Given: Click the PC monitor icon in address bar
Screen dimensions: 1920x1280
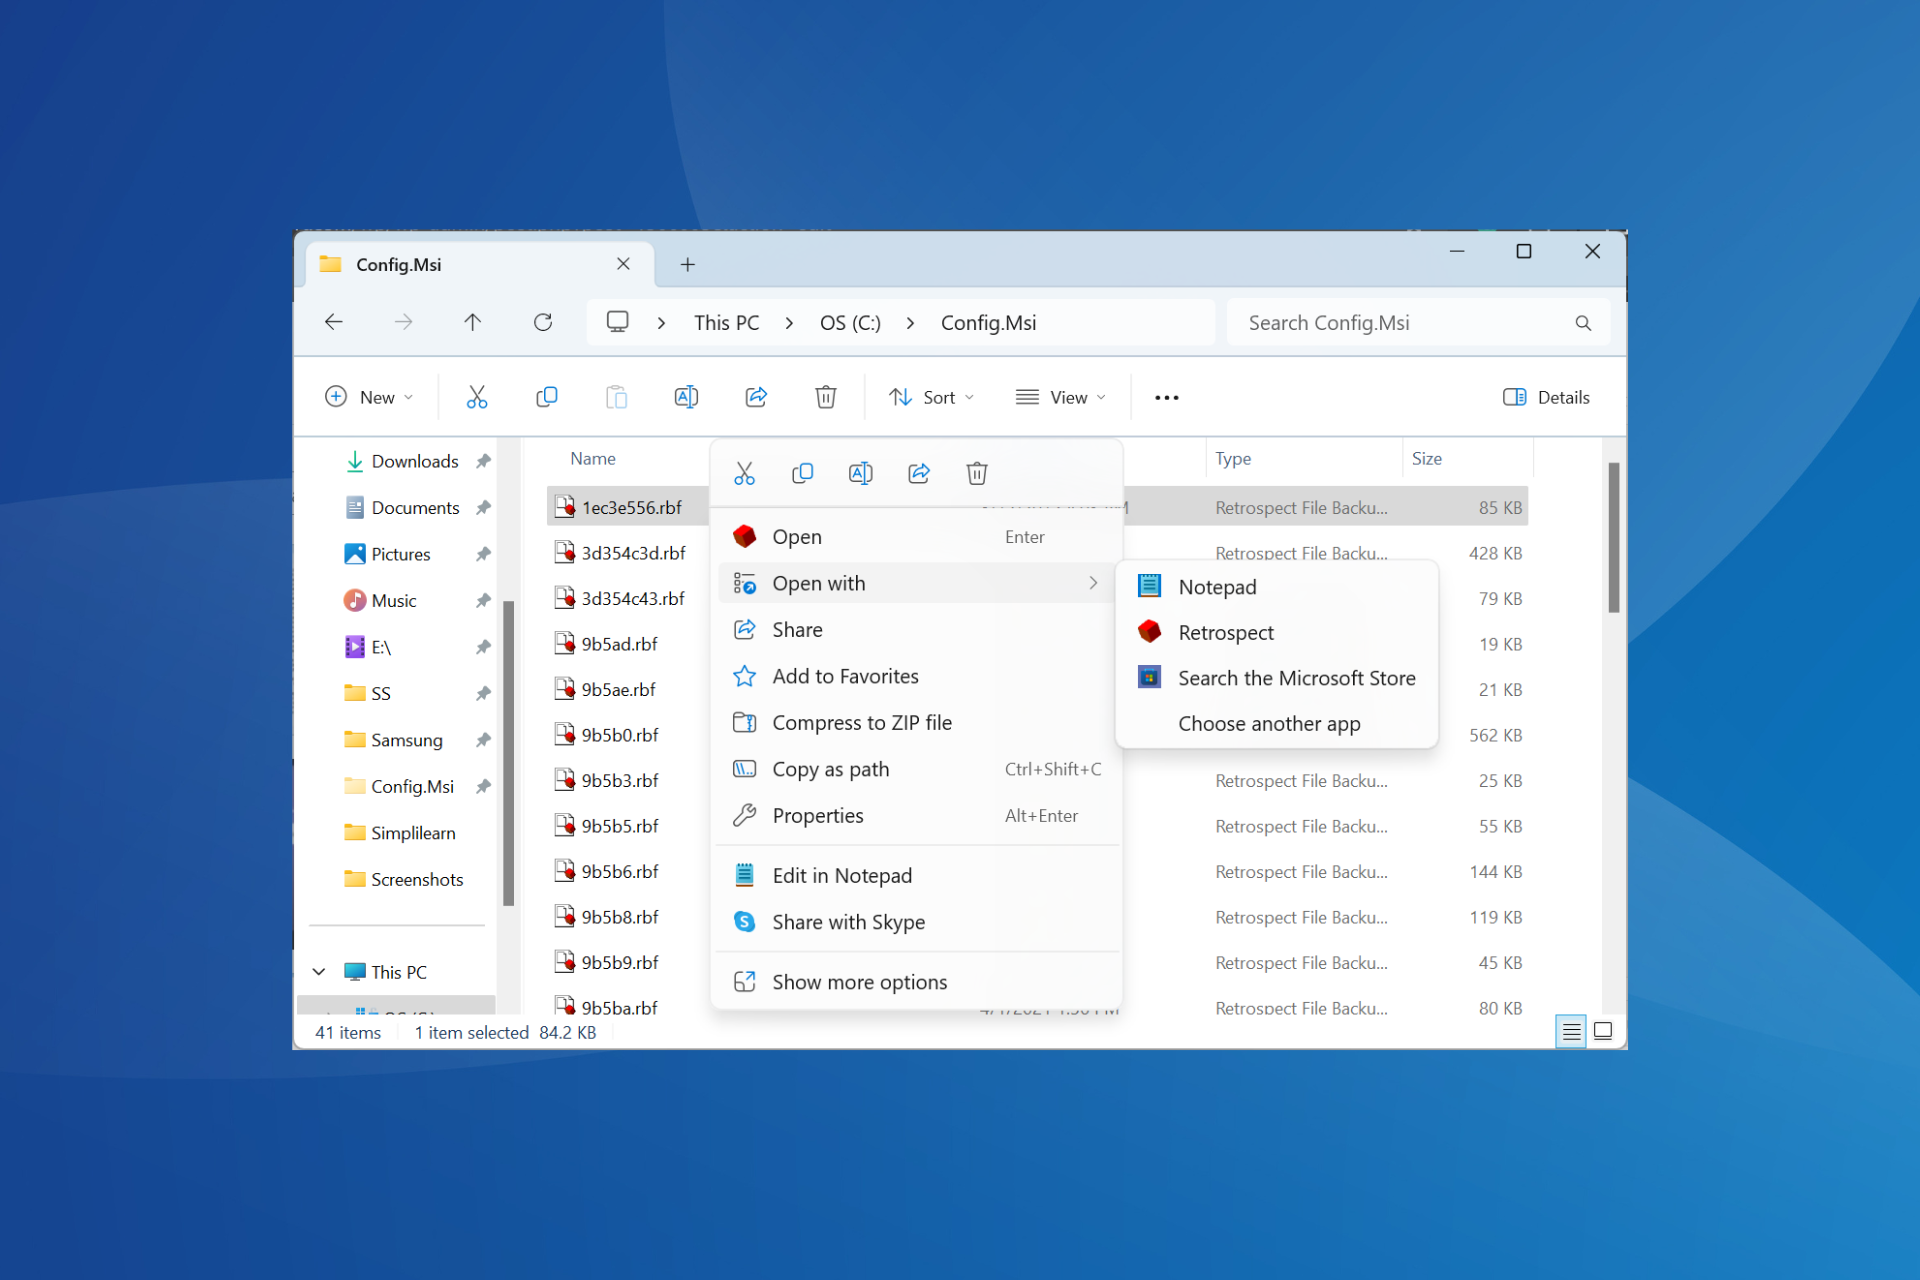Looking at the screenshot, I should (618, 322).
